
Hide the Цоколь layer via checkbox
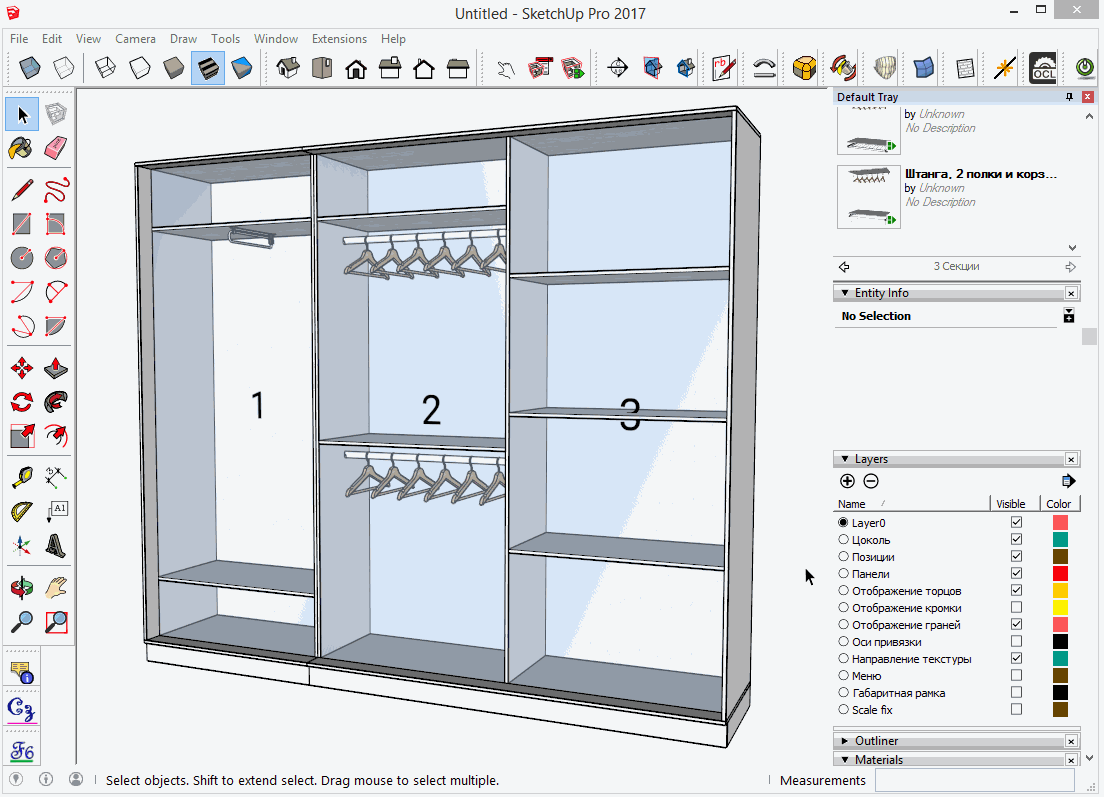pyautogui.click(x=1016, y=540)
